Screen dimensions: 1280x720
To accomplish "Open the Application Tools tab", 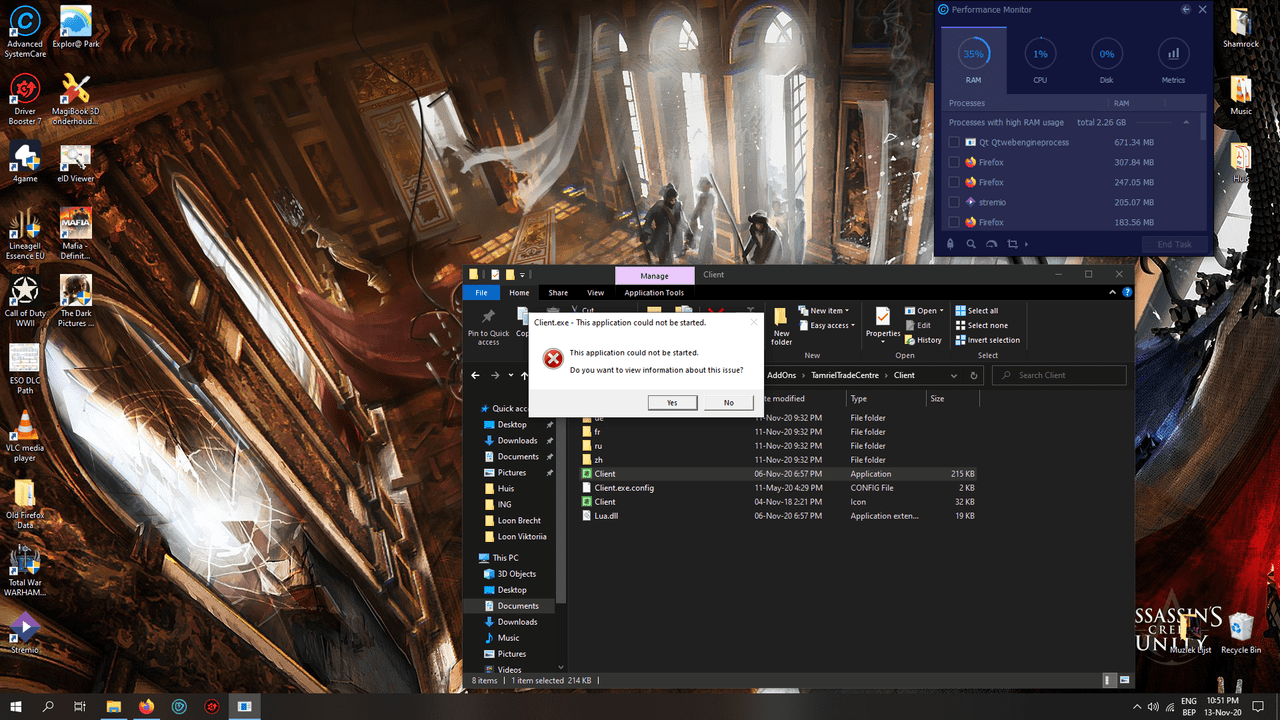I will pos(654,293).
